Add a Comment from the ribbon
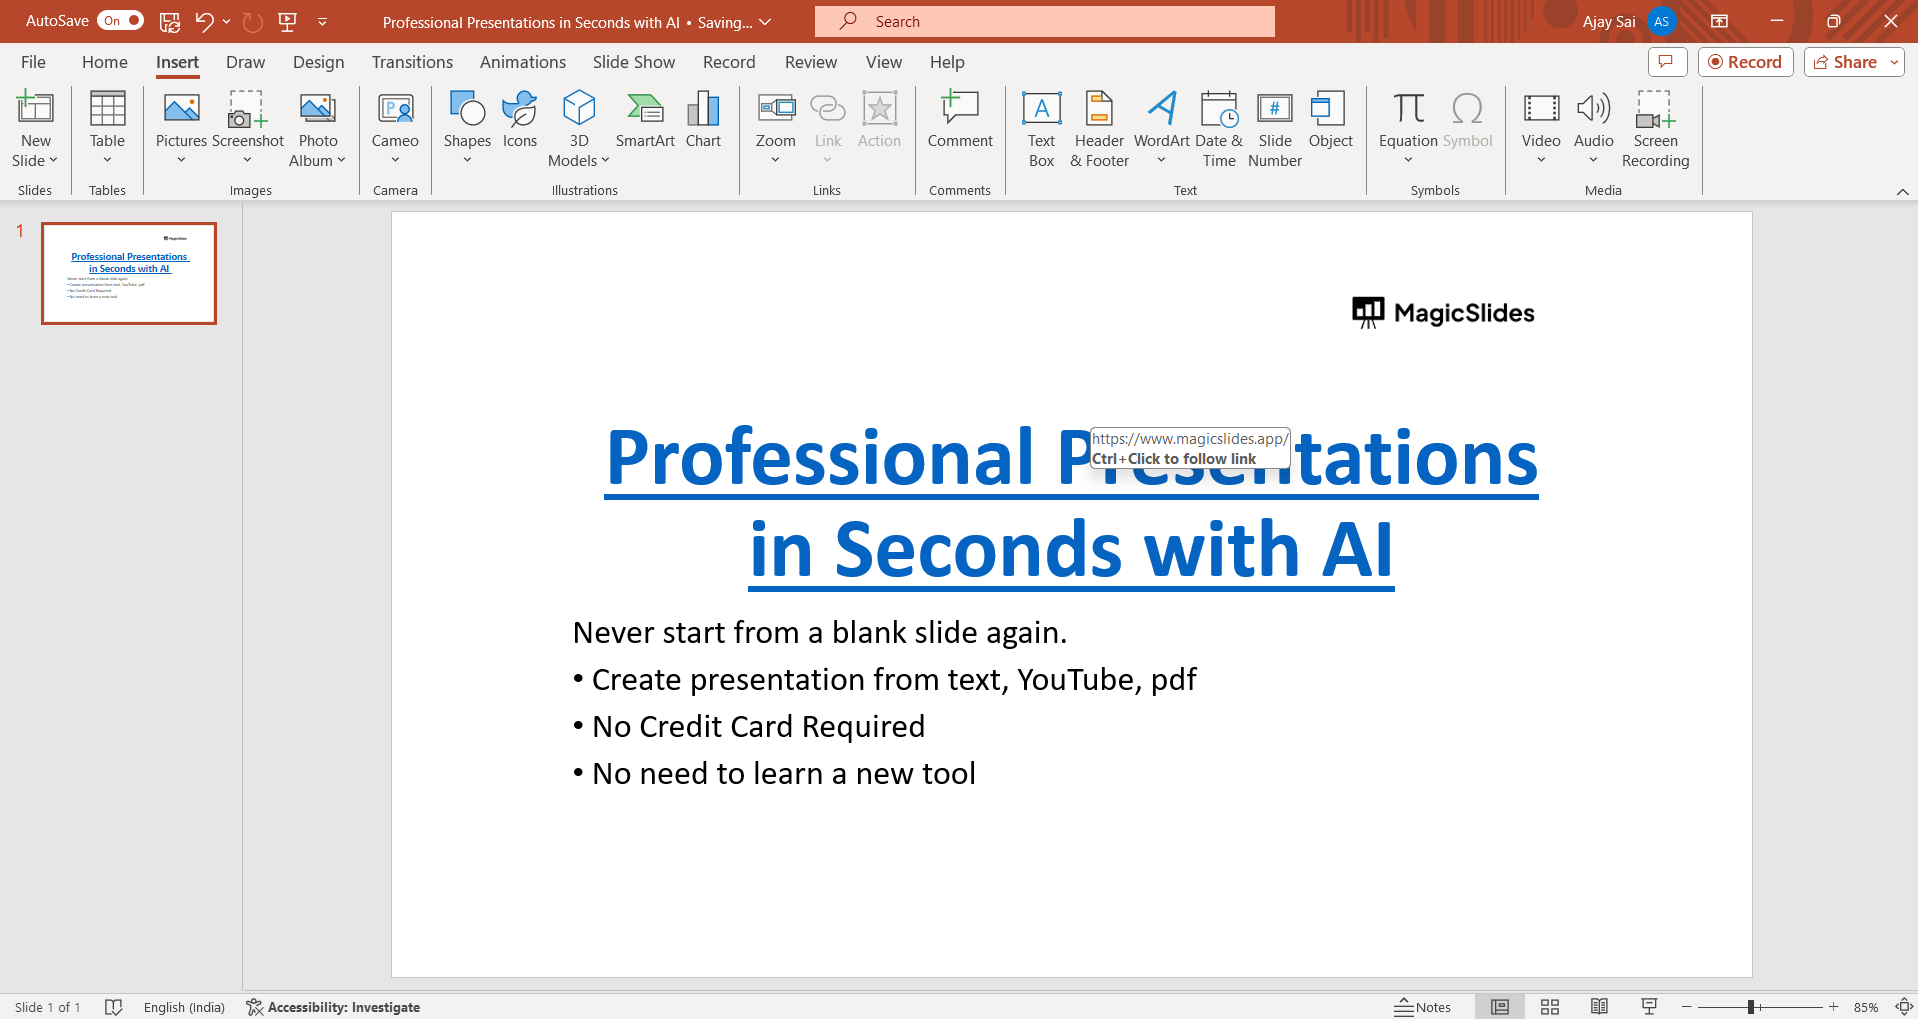The image size is (1918, 1019). point(959,120)
